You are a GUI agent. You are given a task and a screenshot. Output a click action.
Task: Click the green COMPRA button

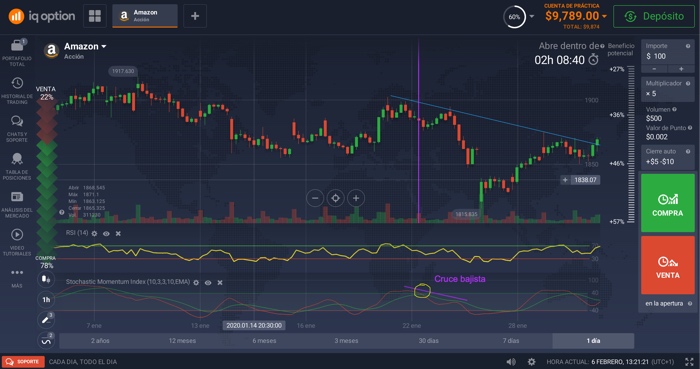coord(667,203)
